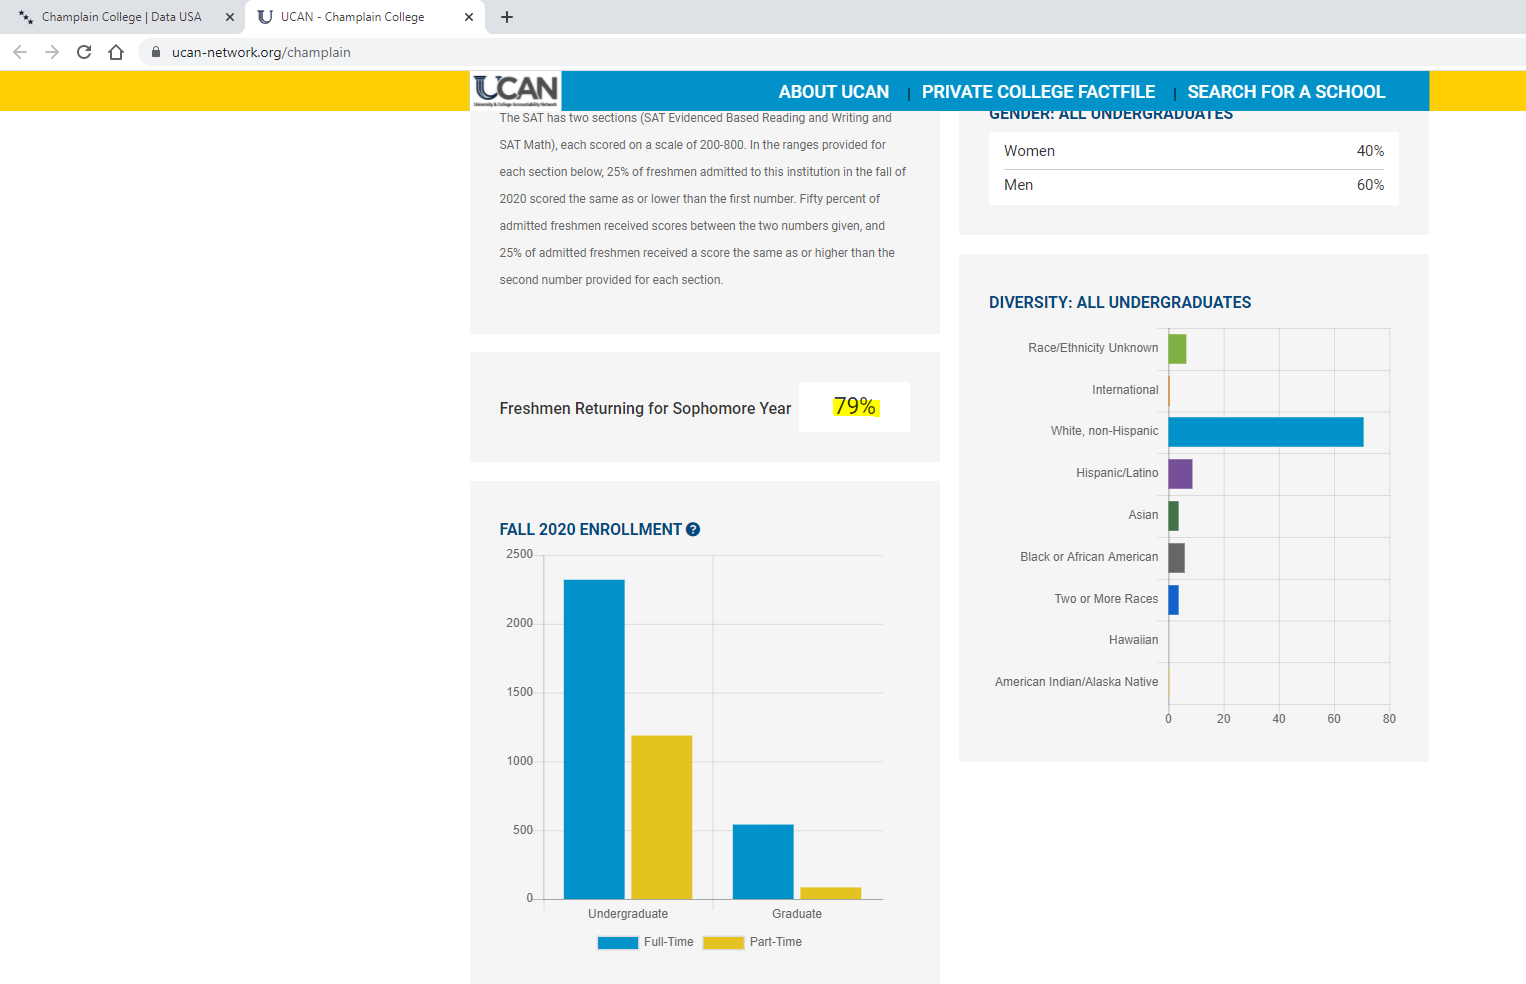Screen dimensions: 1526x984
Task: Click the site security padlock icon
Action: point(156,52)
